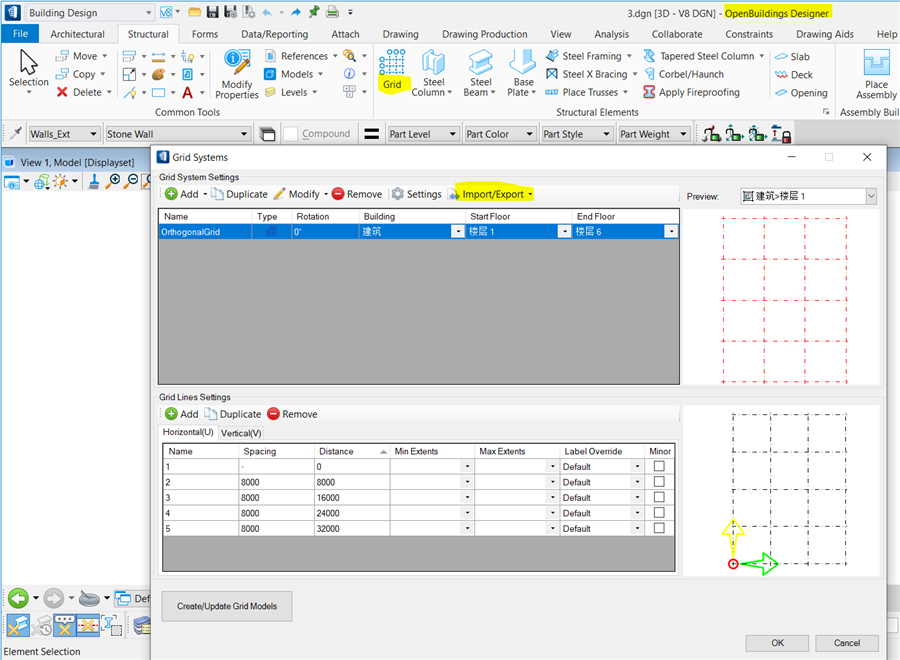Toggle the Compound checkbox
Image resolution: width=900 pixels, height=660 pixels.
(x=290, y=134)
